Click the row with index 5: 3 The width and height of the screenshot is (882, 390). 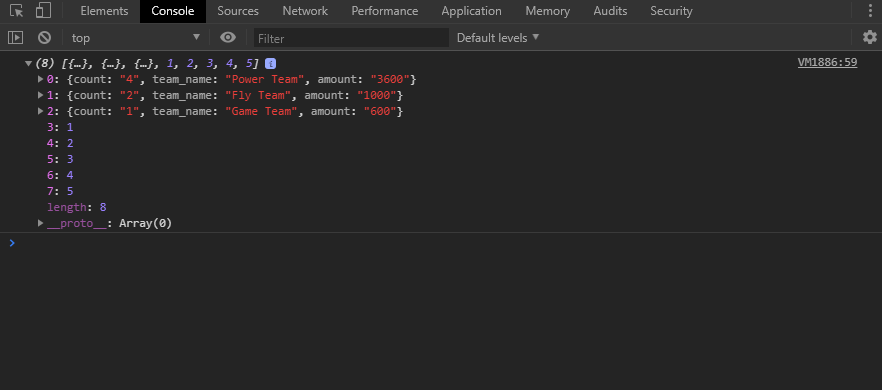[x=60, y=159]
